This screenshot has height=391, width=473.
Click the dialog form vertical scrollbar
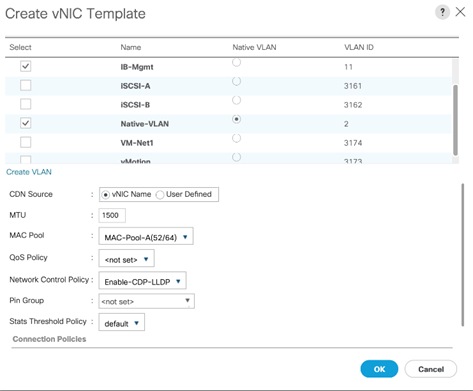click(x=462, y=255)
